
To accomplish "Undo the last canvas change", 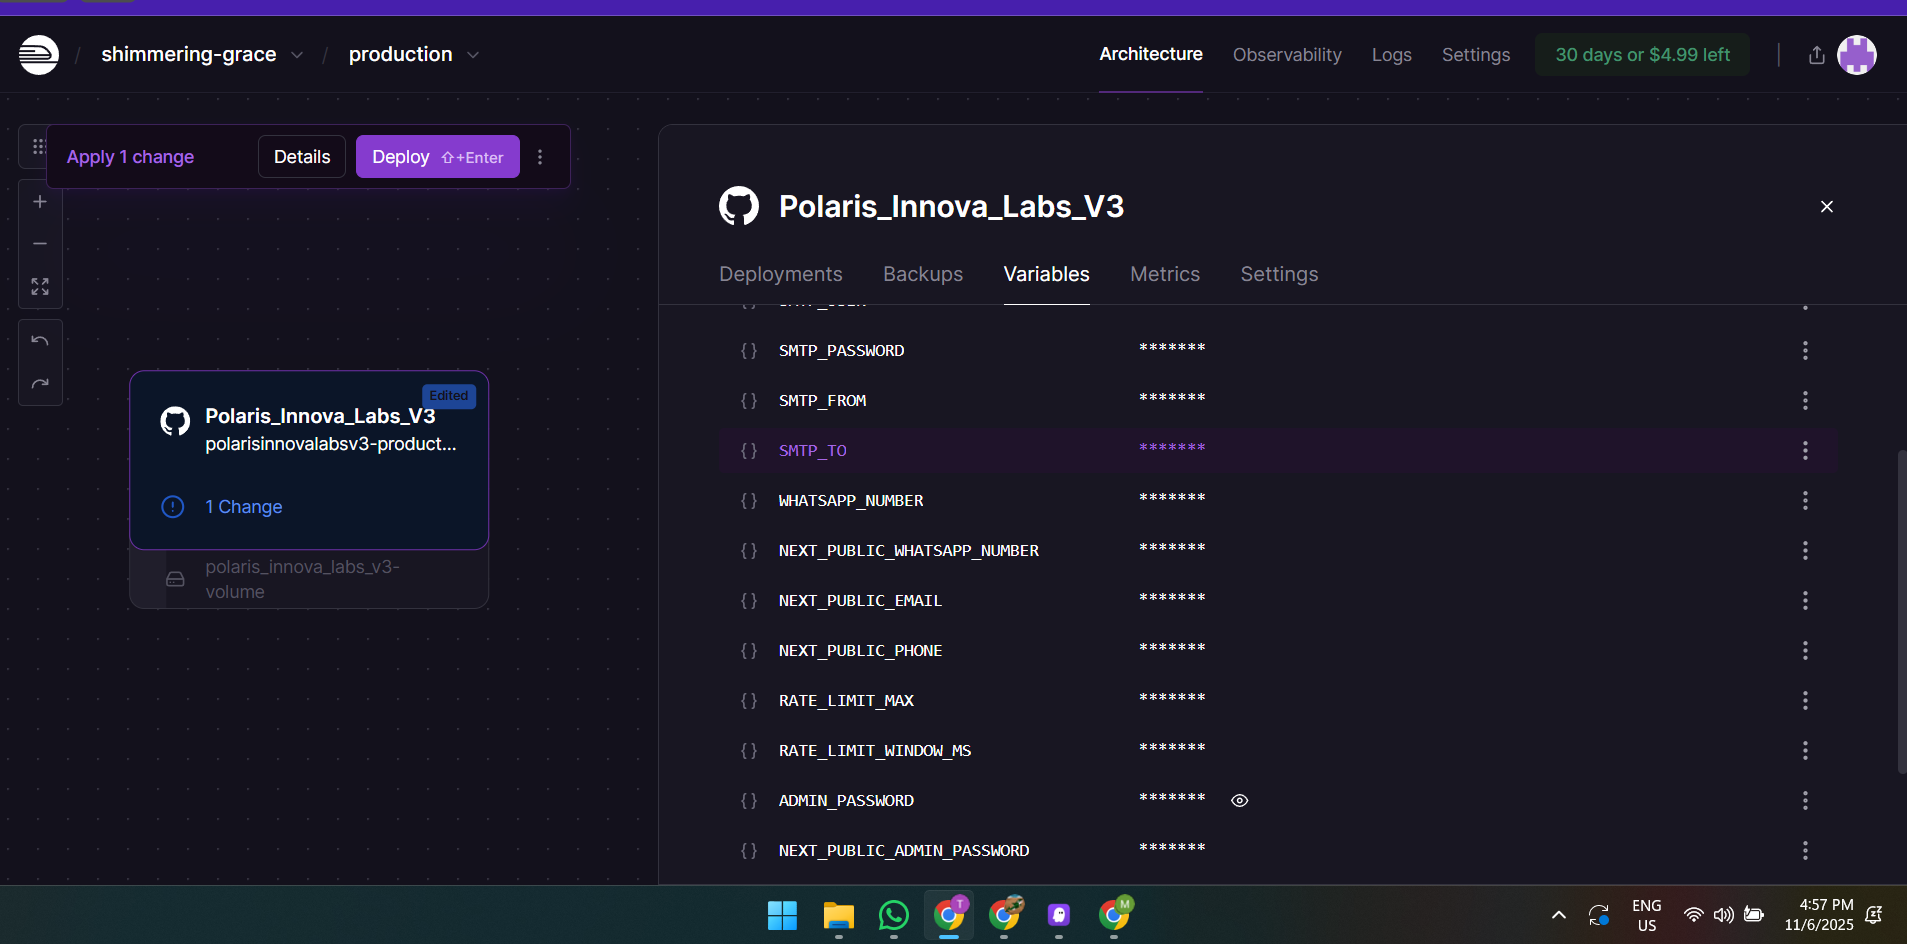I will (40, 341).
